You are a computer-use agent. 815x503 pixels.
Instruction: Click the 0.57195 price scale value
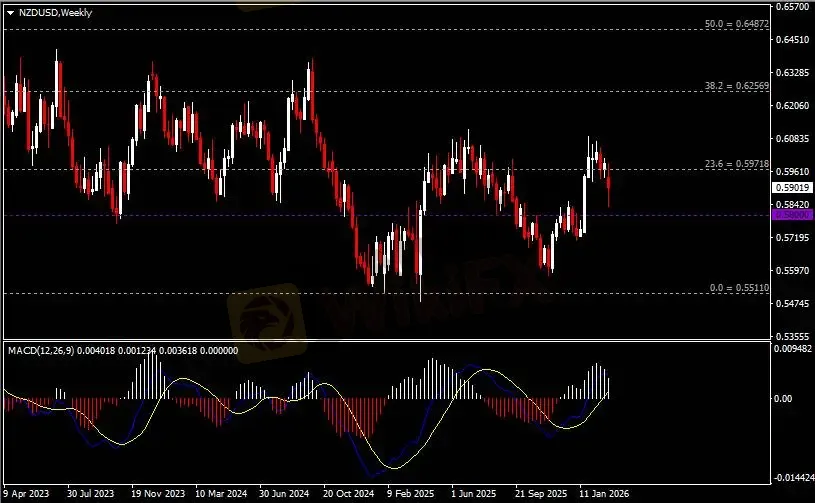pos(793,237)
